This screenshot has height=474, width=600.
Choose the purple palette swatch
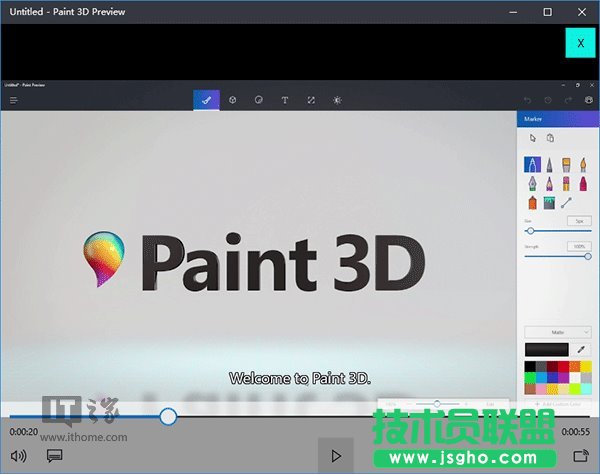coord(563,378)
